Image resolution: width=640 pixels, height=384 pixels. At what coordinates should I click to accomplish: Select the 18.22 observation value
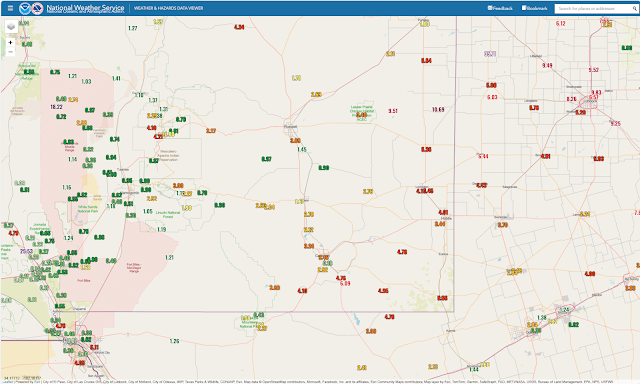56,107
